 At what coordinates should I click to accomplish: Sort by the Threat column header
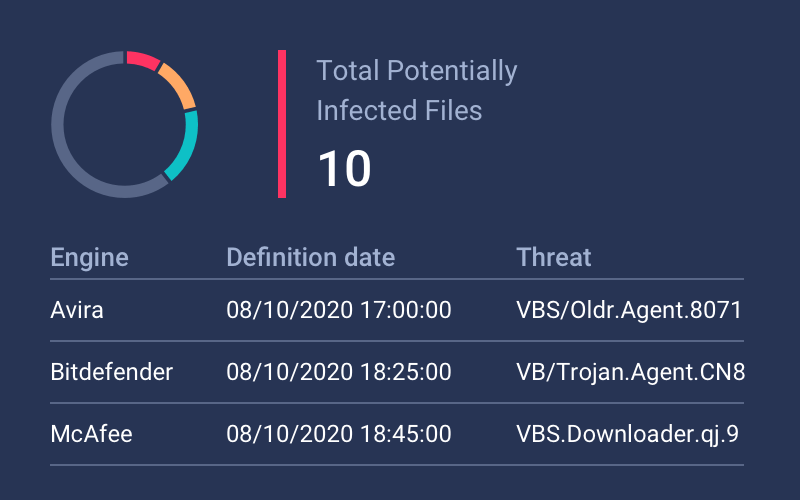click(x=554, y=257)
